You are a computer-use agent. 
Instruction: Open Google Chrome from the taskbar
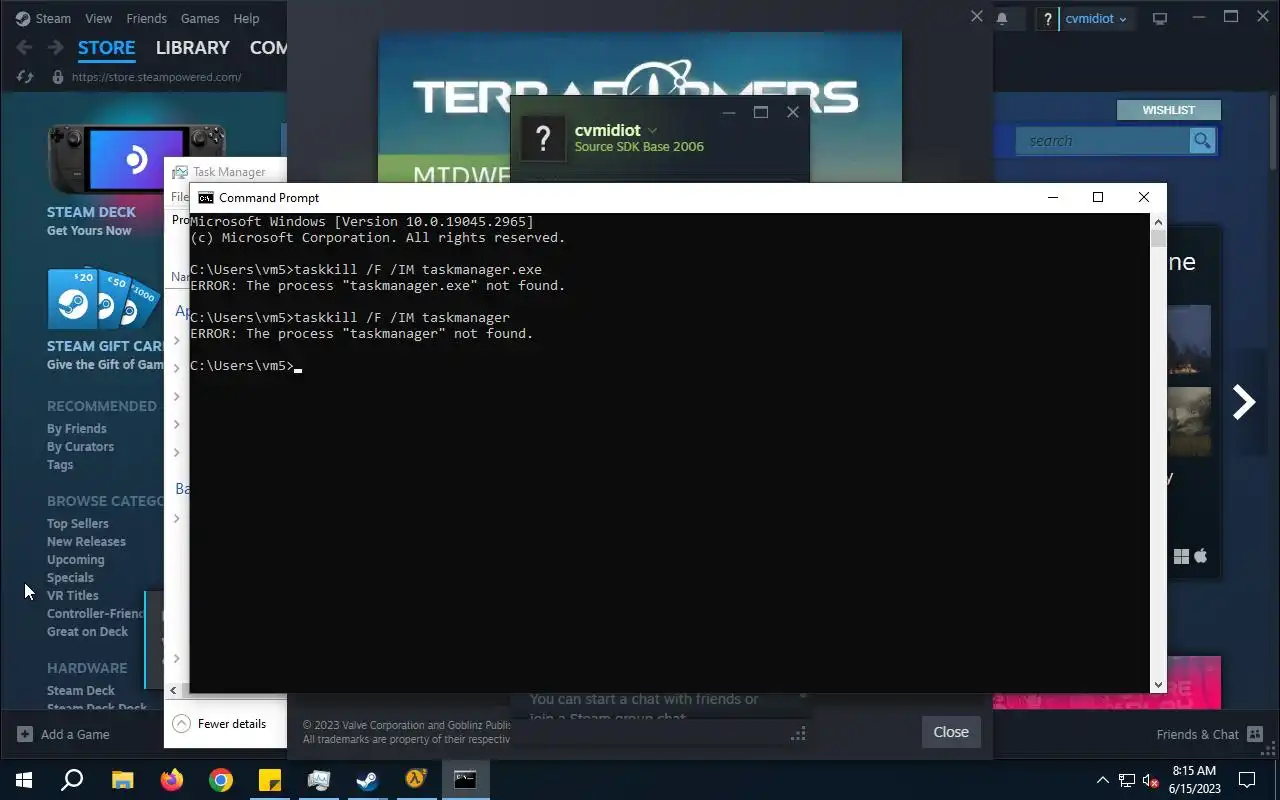point(221,780)
